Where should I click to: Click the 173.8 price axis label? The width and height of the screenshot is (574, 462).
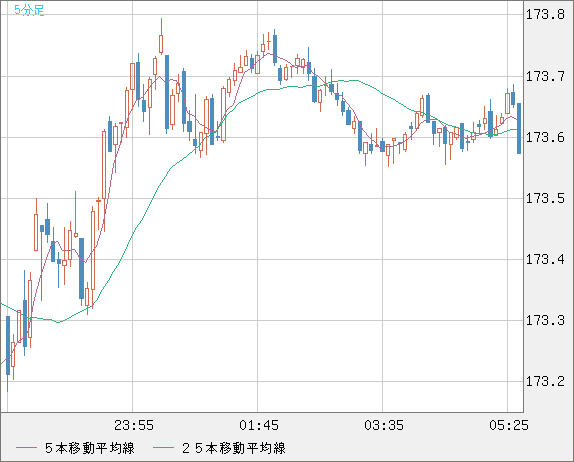click(545, 15)
